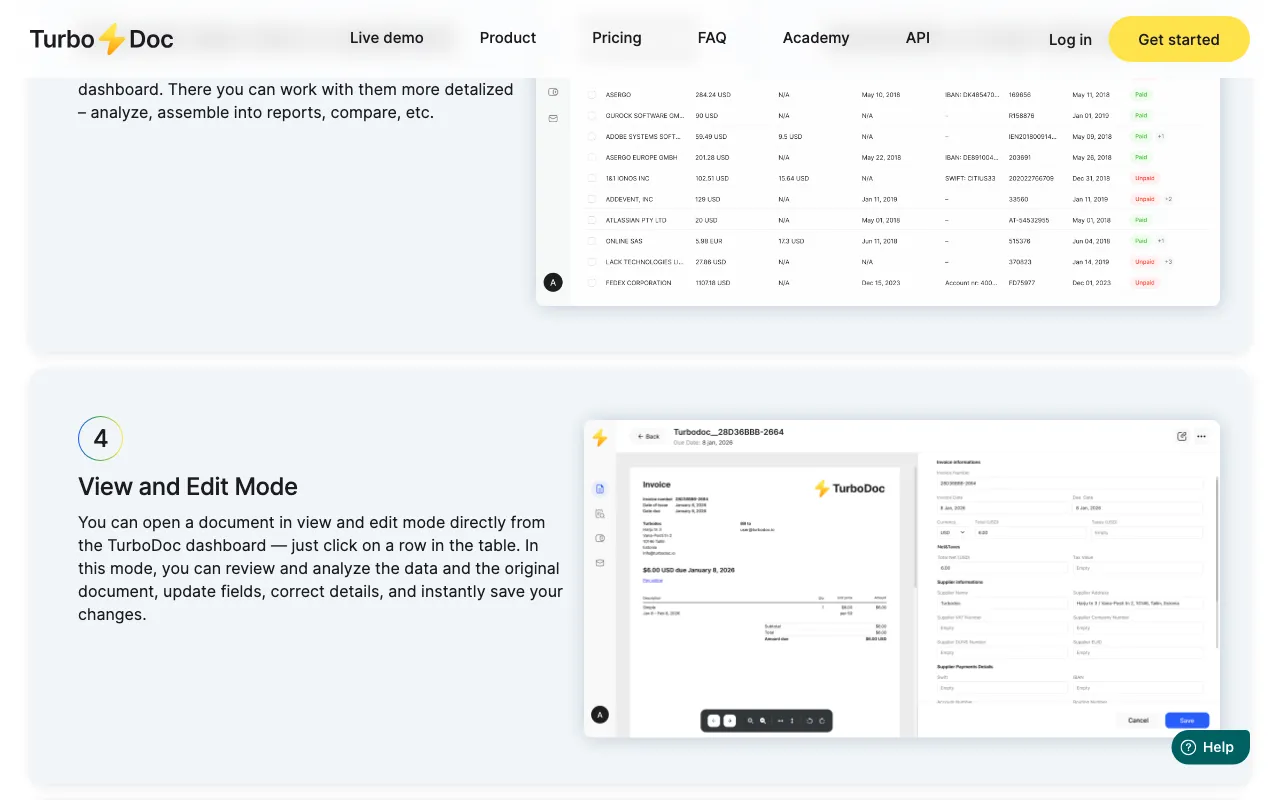Go to previous page in document toolbar
The image size is (1280, 800).
(713, 720)
